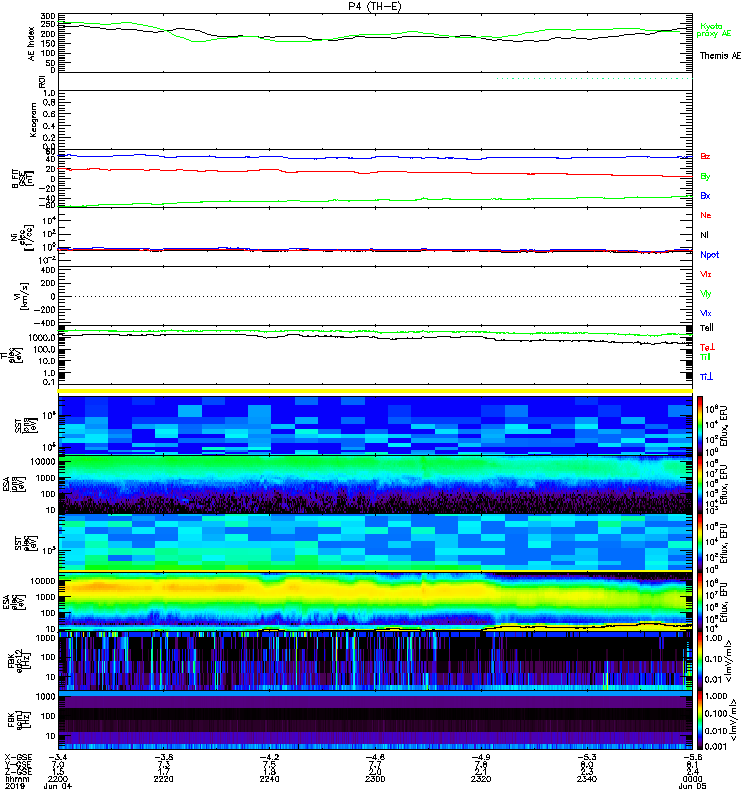Click the "400" tick on Vi axis
The width and height of the screenshot is (750, 800).
[48, 270]
